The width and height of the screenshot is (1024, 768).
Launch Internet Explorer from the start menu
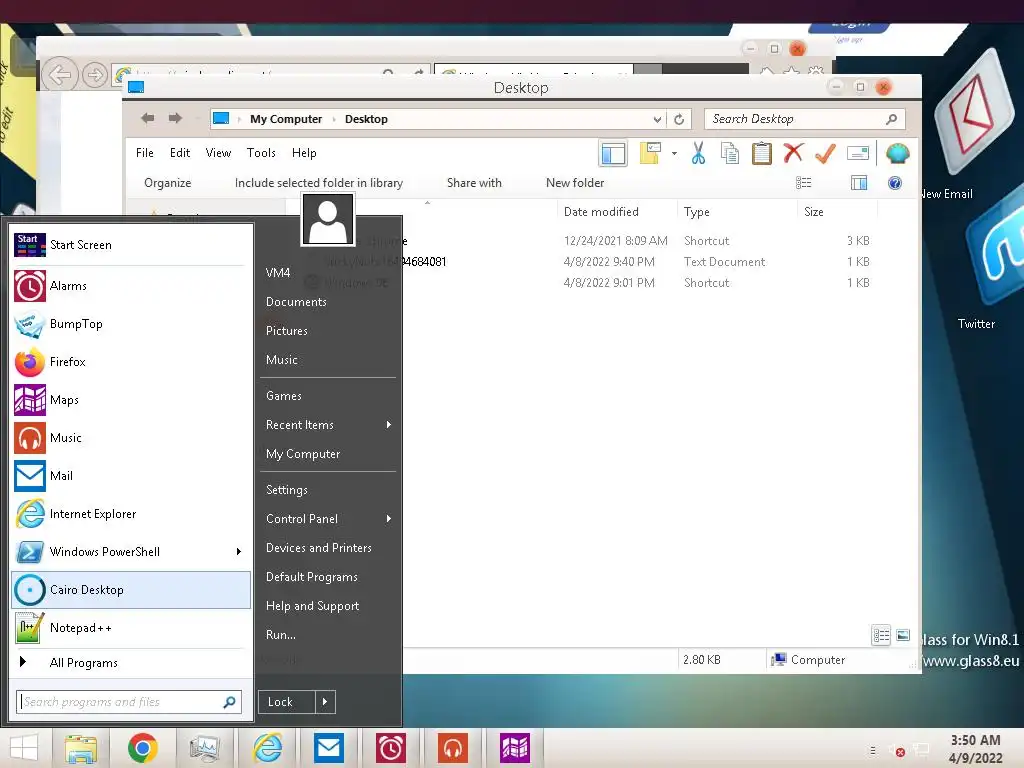coord(131,514)
